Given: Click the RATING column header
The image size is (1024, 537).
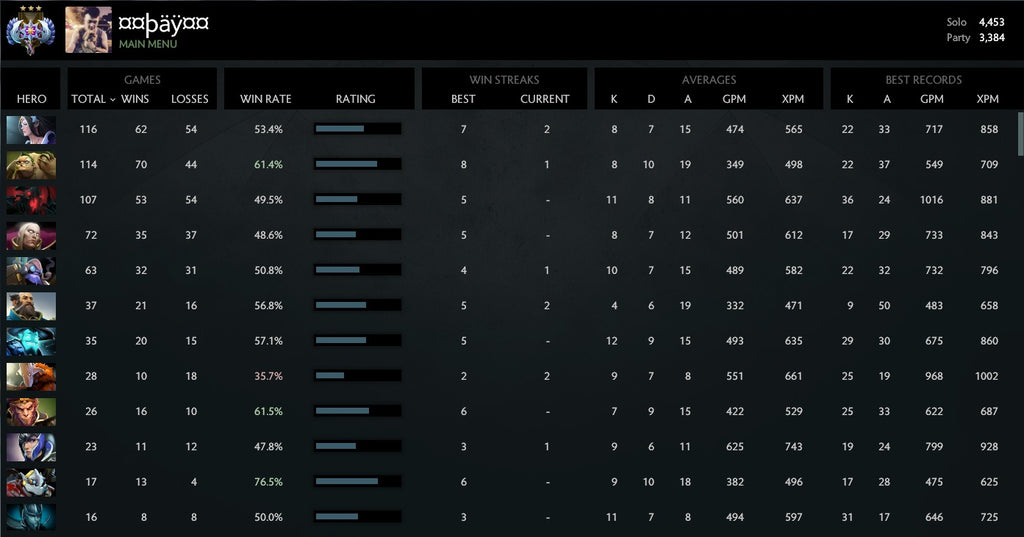Looking at the screenshot, I should (x=355, y=99).
